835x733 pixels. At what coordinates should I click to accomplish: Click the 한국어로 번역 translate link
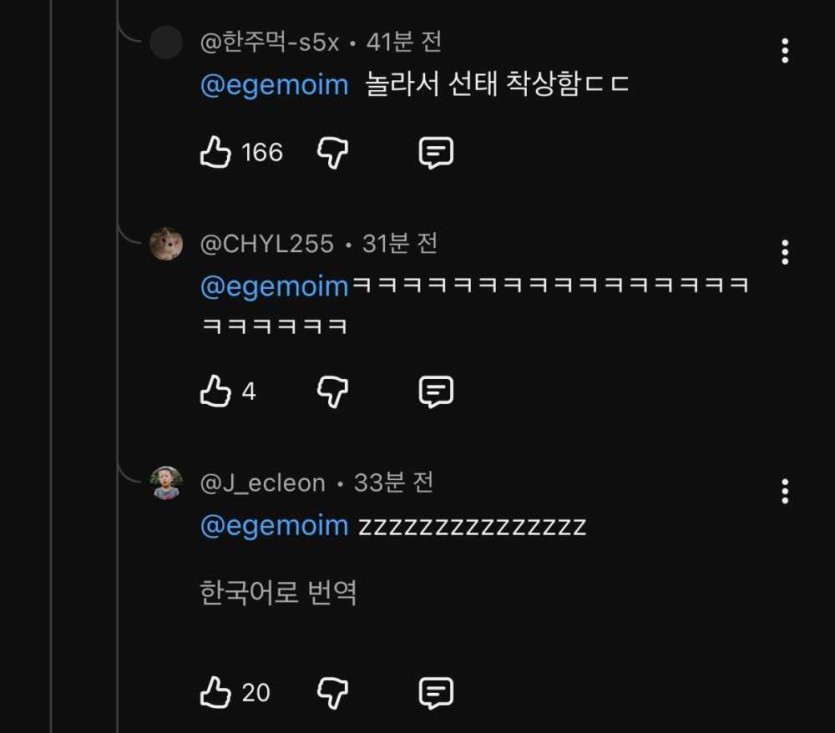pos(278,593)
